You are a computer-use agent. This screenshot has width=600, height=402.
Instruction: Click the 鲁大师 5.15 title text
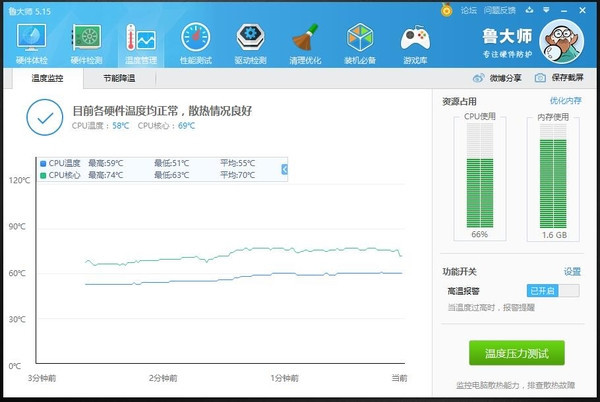pos(30,11)
